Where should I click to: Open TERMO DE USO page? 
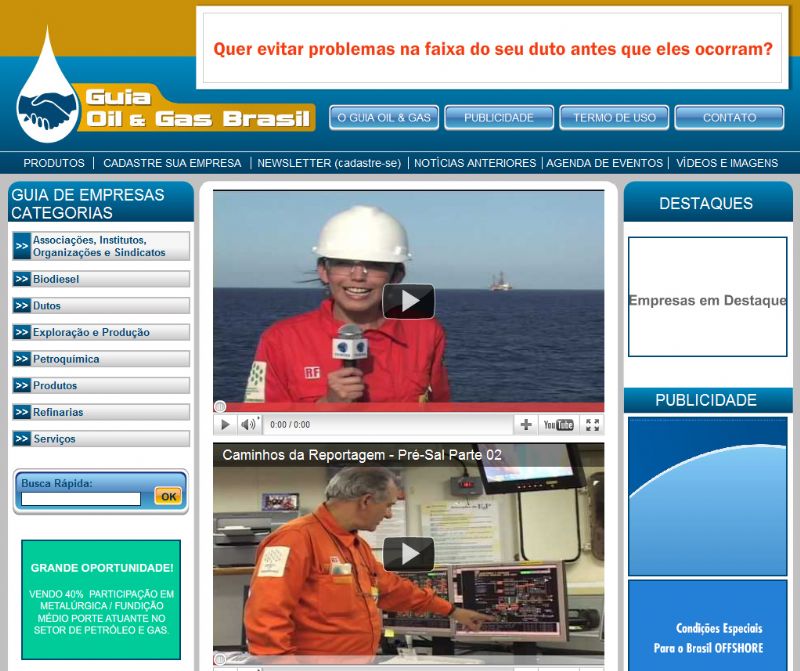614,118
